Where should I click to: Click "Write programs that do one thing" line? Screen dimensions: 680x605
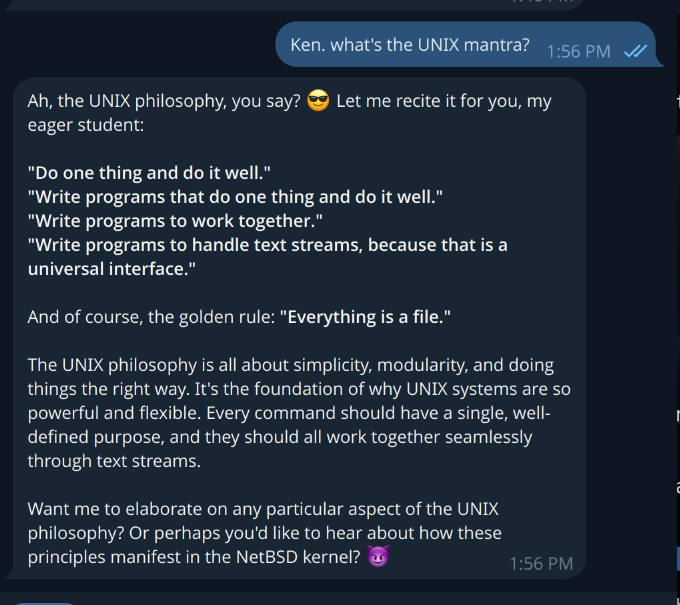point(235,196)
